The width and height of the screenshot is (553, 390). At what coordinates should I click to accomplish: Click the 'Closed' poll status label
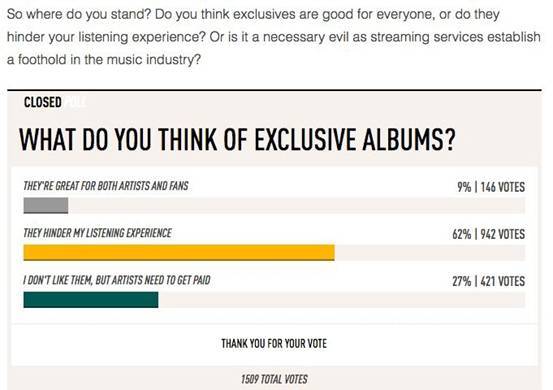pyautogui.click(x=43, y=102)
